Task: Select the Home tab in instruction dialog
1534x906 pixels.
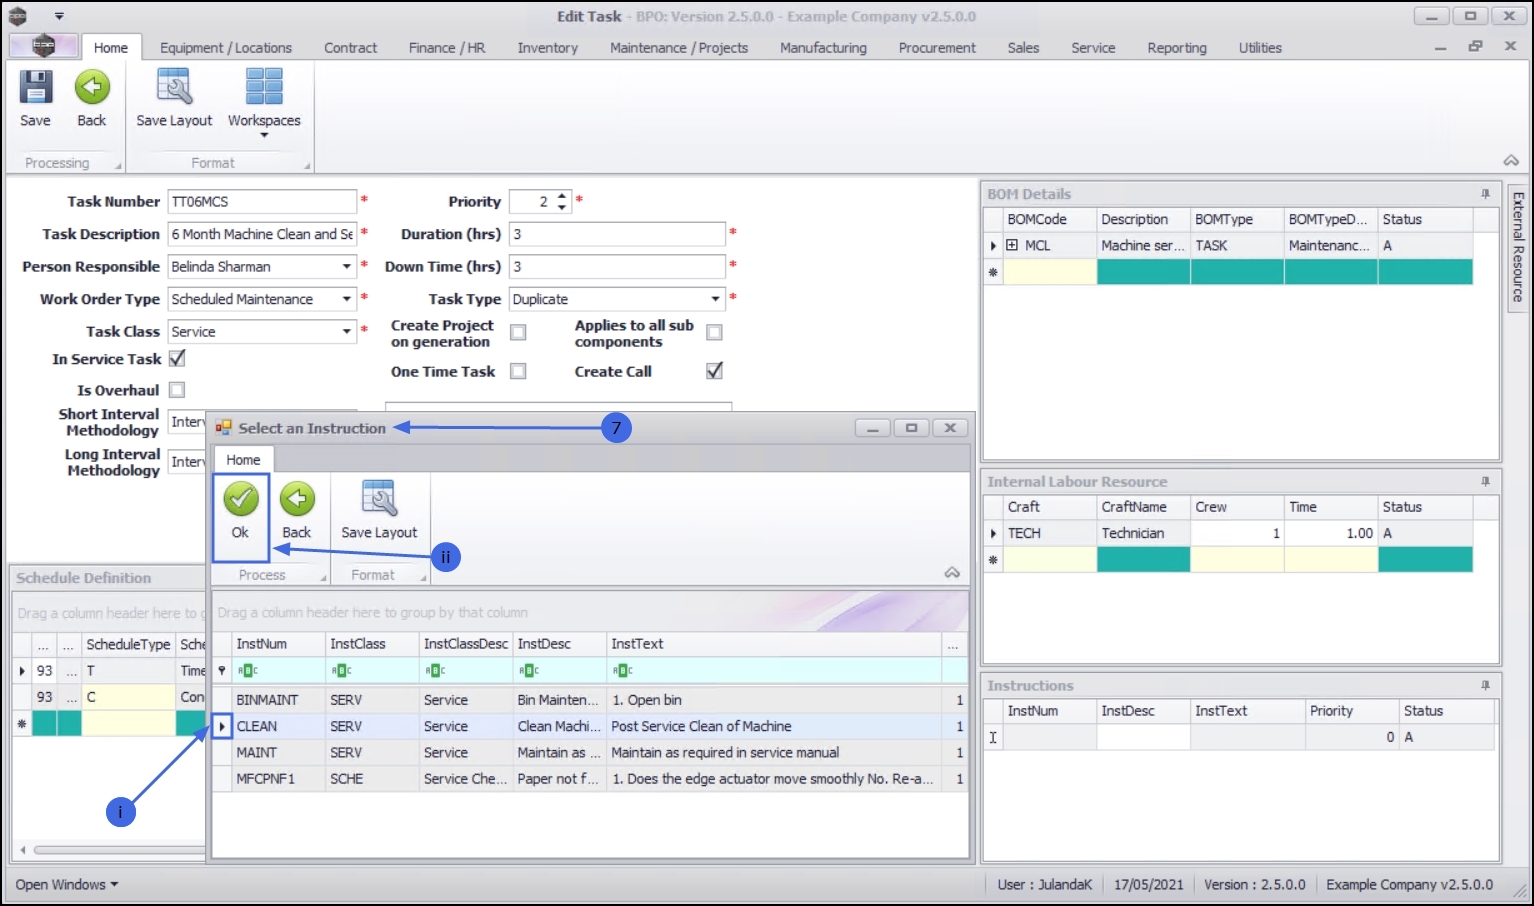Action: pos(243,460)
